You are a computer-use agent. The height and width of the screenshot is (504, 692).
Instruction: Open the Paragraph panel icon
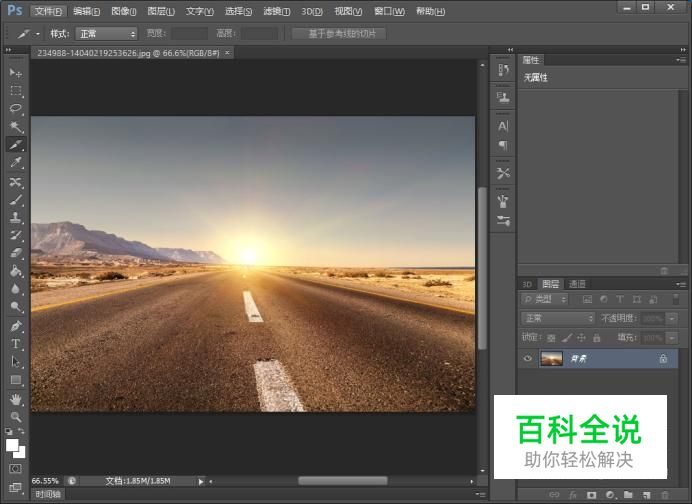tap(503, 145)
